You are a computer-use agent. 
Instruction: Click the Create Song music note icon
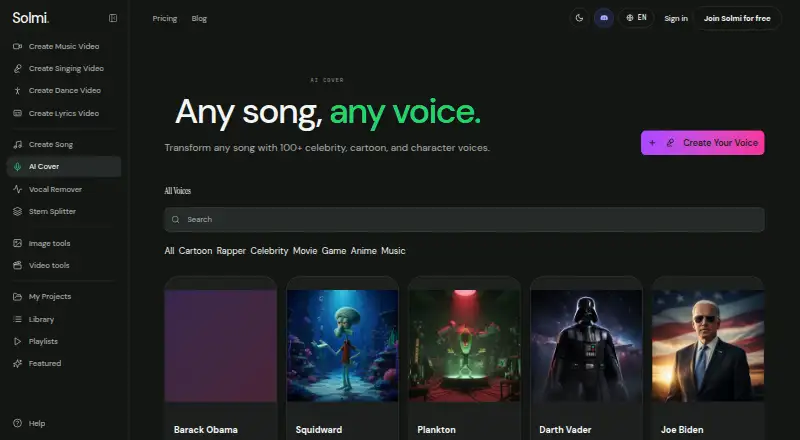pyautogui.click(x=17, y=144)
